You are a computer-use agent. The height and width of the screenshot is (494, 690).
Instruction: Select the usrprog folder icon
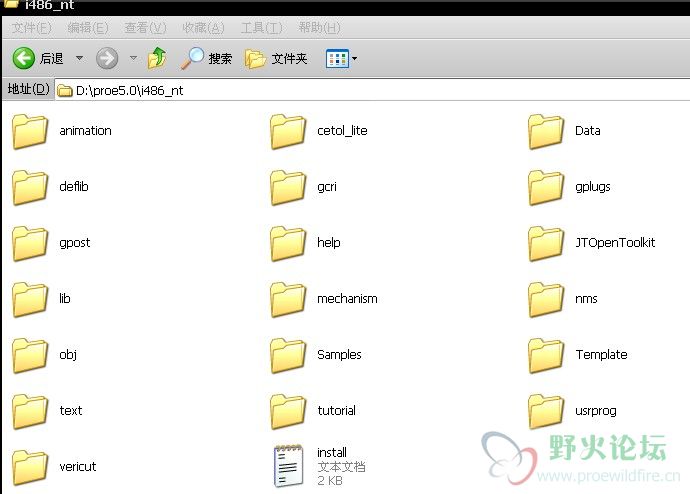point(546,411)
